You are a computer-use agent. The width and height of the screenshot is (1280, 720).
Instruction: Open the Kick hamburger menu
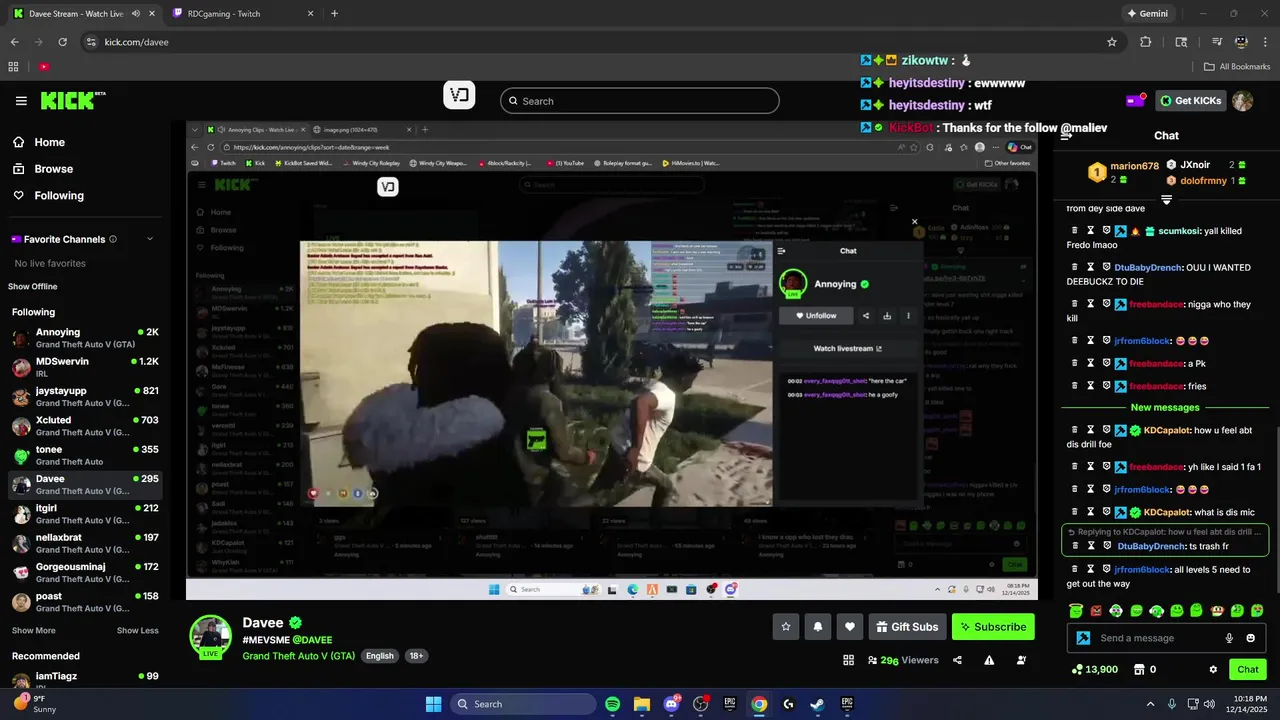pos(21,101)
